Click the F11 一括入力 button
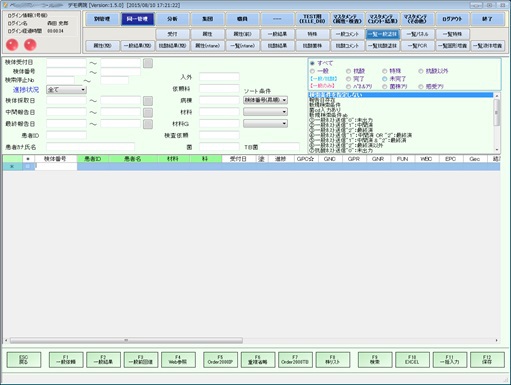 point(450,360)
